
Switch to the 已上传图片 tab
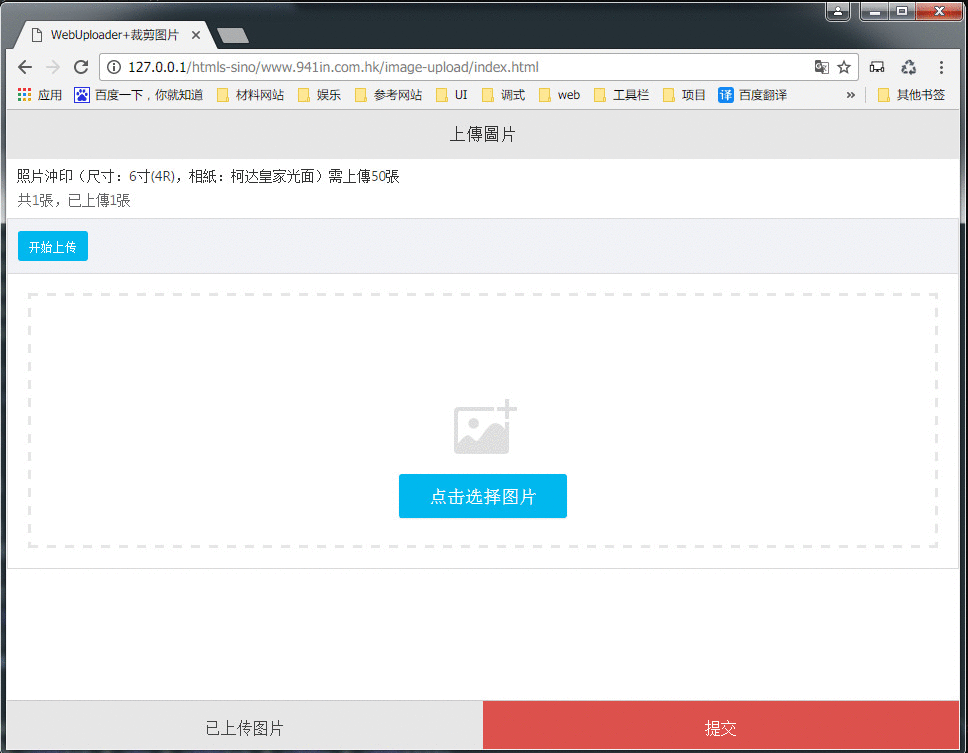[241, 727]
